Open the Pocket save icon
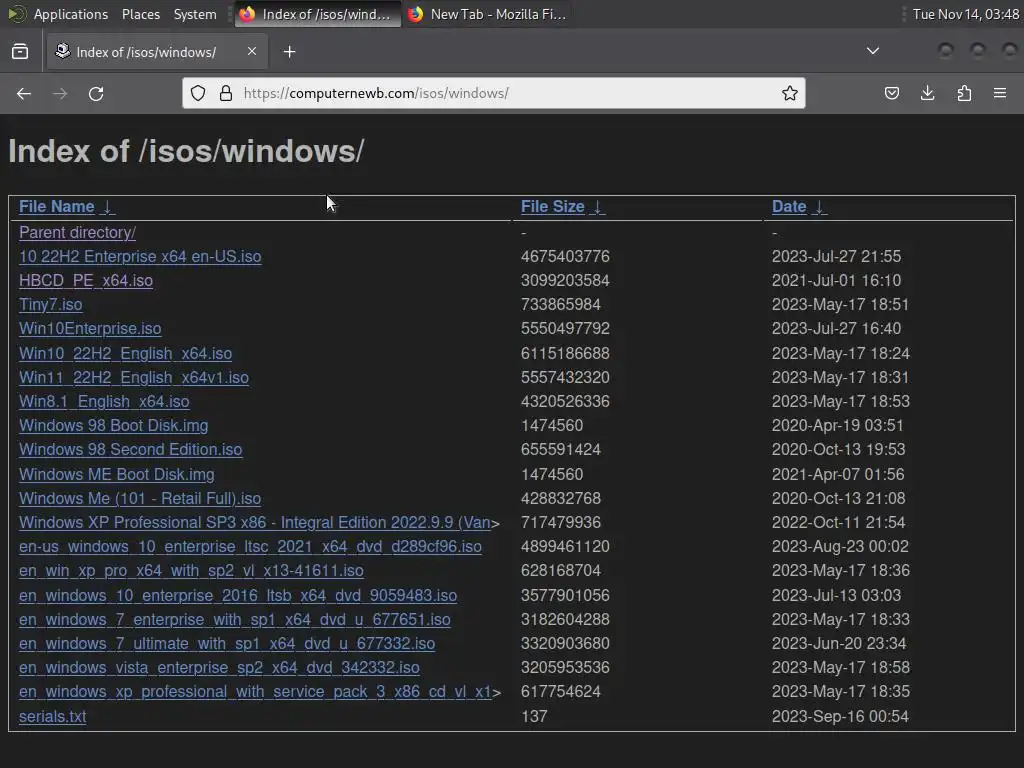1024x768 pixels. click(891, 93)
